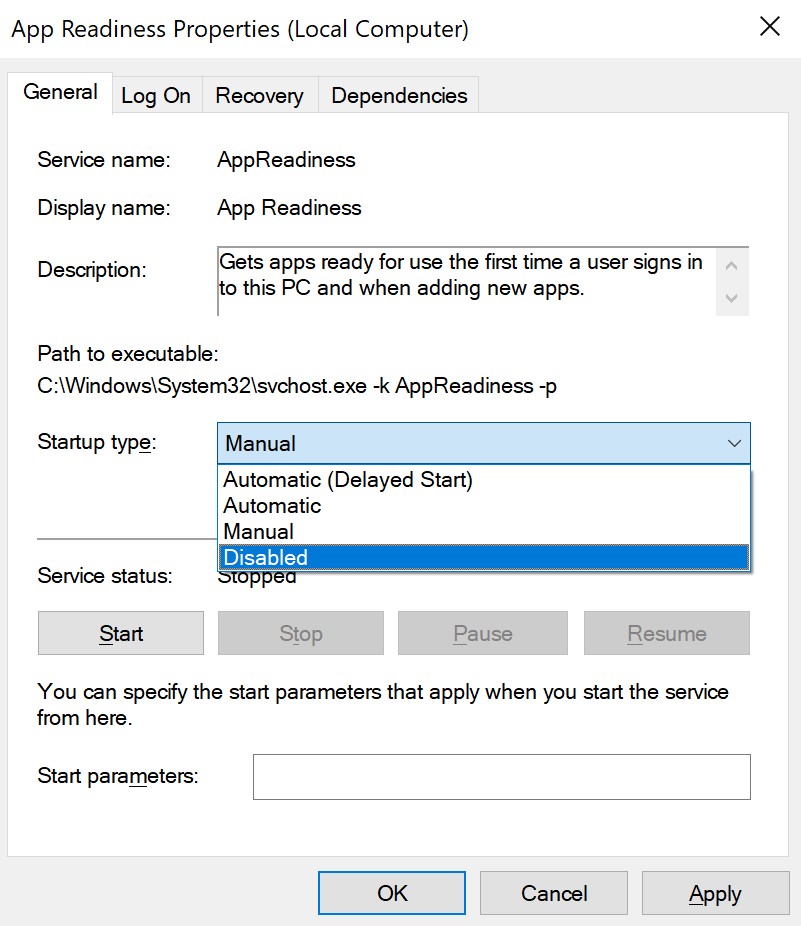
Task: Confirm changes with the OK button
Action: pyautogui.click(x=392, y=893)
